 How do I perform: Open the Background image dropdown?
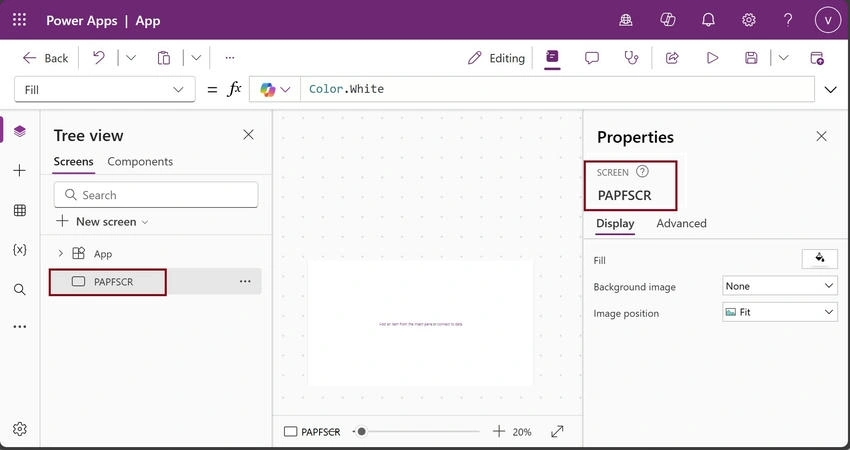780,286
